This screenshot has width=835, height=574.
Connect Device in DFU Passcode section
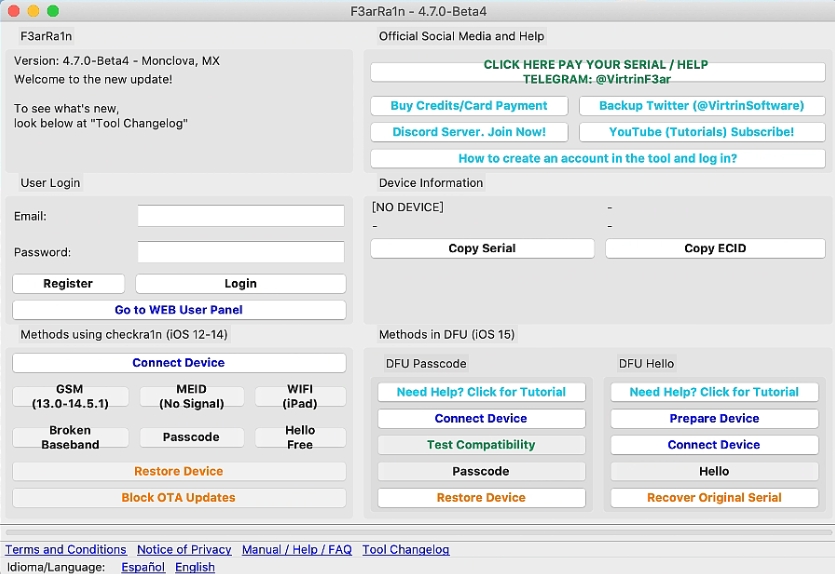click(481, 419)
